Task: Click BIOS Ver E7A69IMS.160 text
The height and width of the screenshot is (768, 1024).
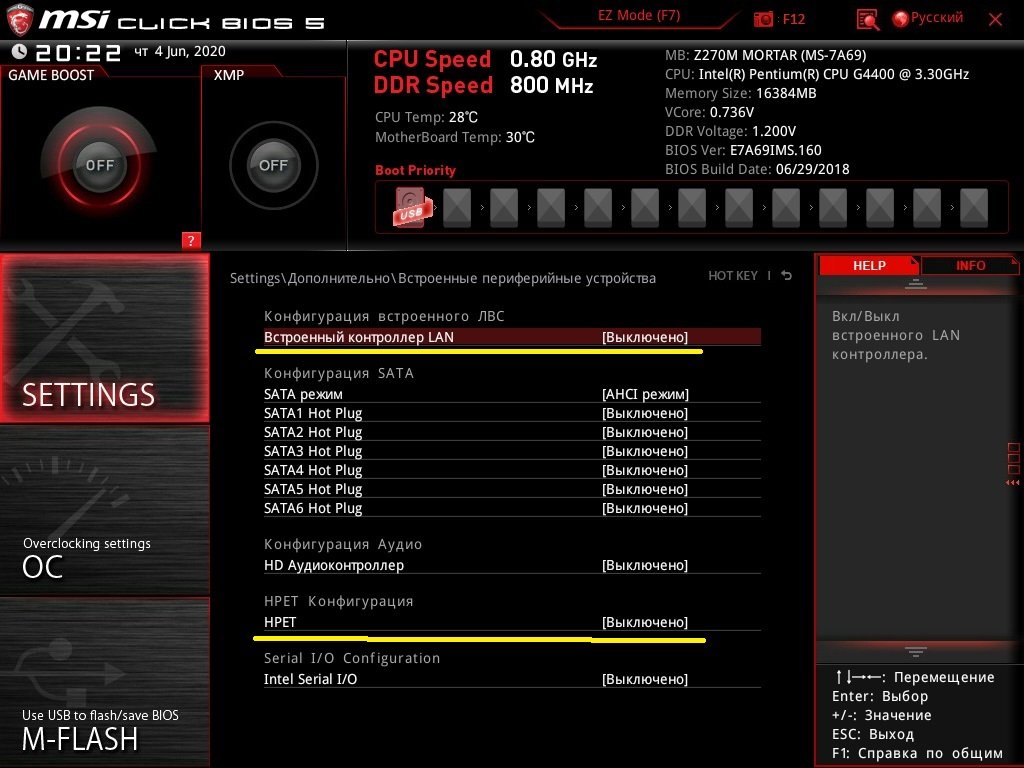Action: point(743,150)
